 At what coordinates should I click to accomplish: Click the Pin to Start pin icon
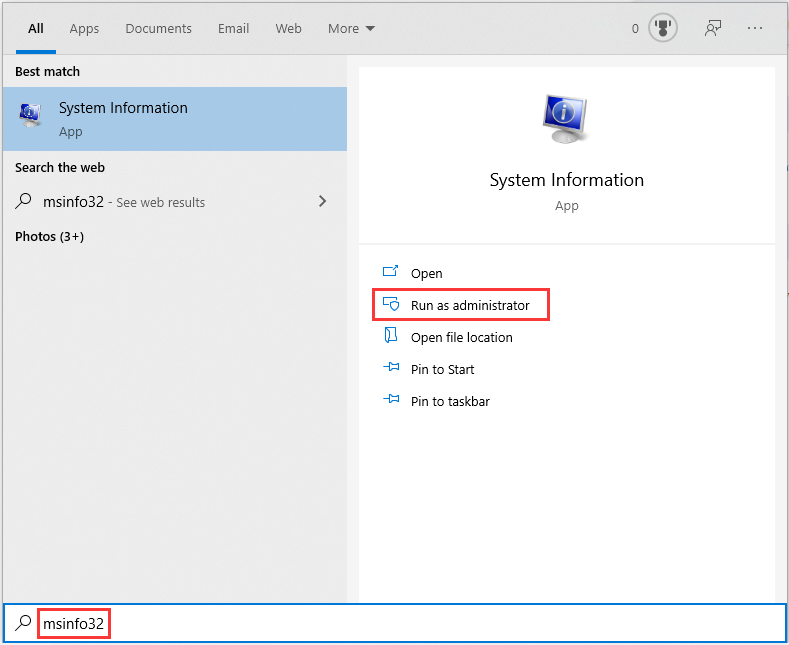pyautogui.click(x=391, y=369)
